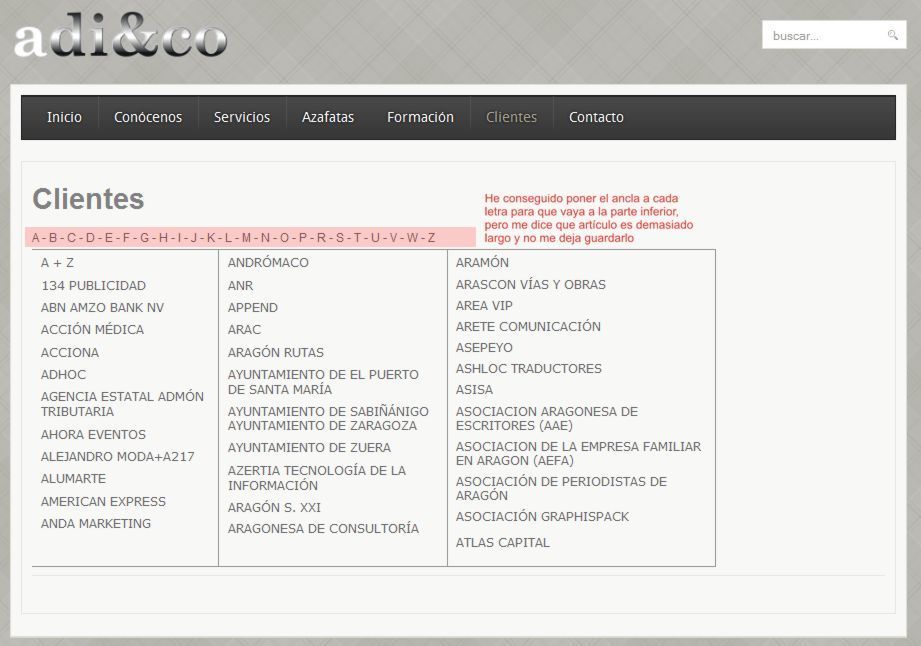Screen dimensions: 921x646
Task: Click ARAGONESA DE CONSULTORÍA entry
Action: (x=324, y=529)
